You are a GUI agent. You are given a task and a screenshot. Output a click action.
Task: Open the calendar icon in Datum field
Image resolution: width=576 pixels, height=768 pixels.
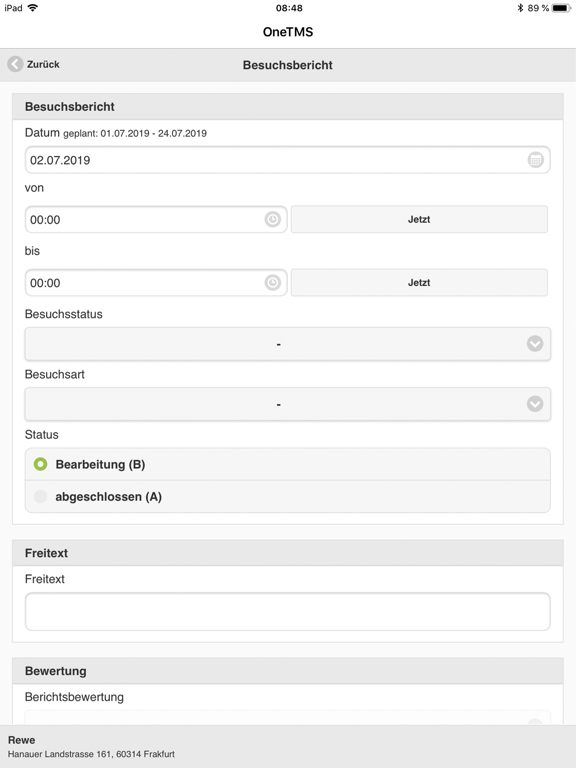(x=535, y=160)
